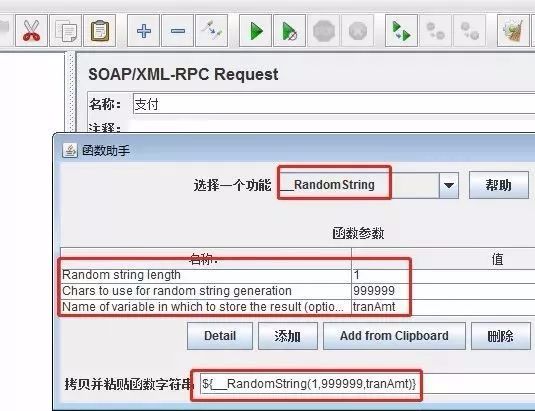Click the 名称 field containing 支付
This screenshot has height=411, width=535.
click(x=334, y=104)
